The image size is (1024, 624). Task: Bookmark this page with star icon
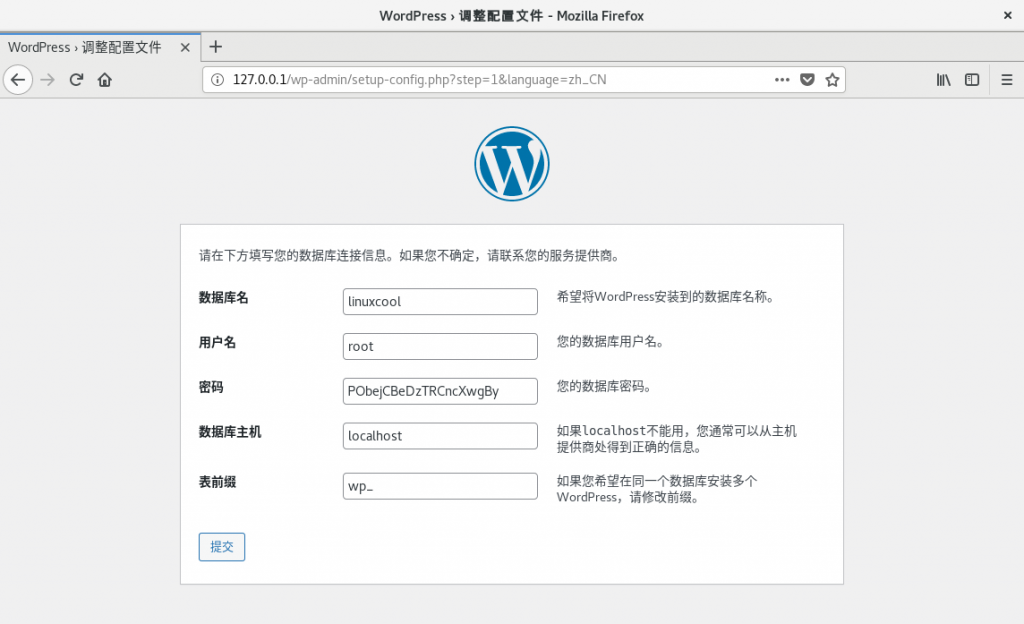831,80
